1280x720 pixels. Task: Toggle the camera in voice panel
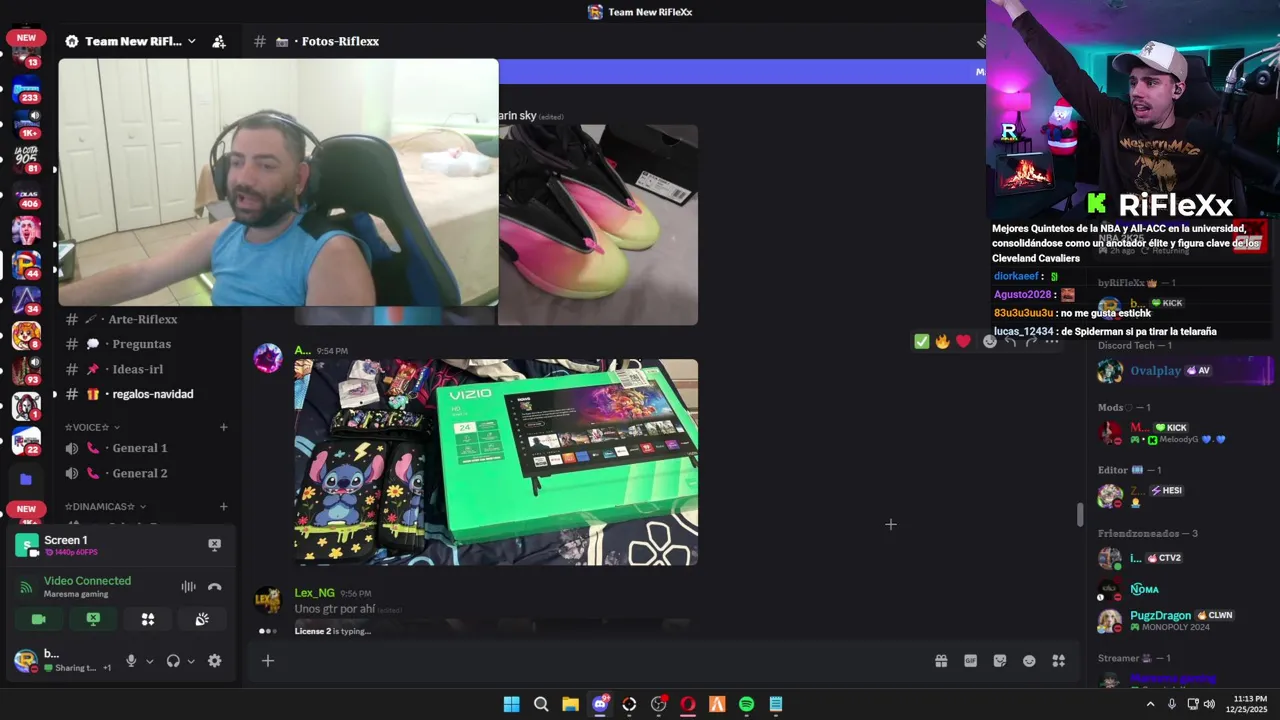39,619
